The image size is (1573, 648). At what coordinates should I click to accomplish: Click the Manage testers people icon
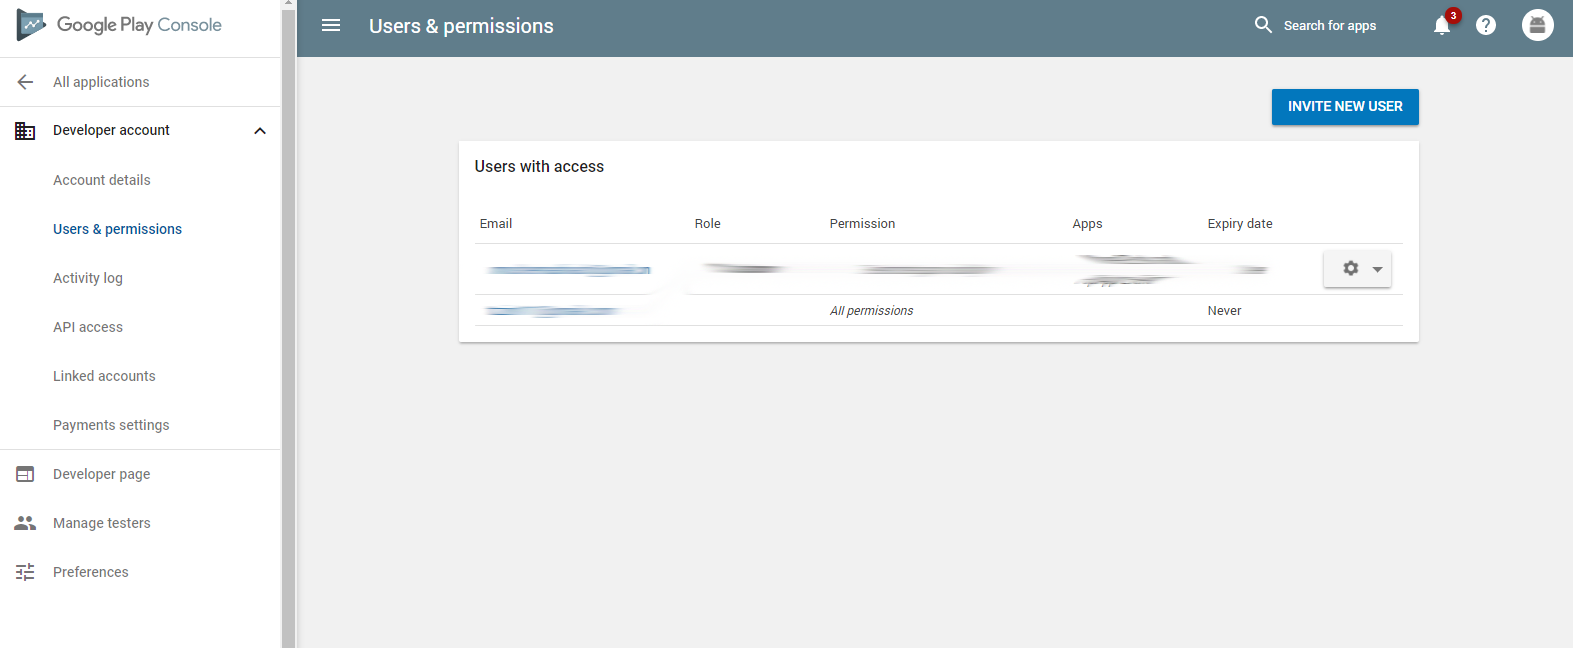25,523
